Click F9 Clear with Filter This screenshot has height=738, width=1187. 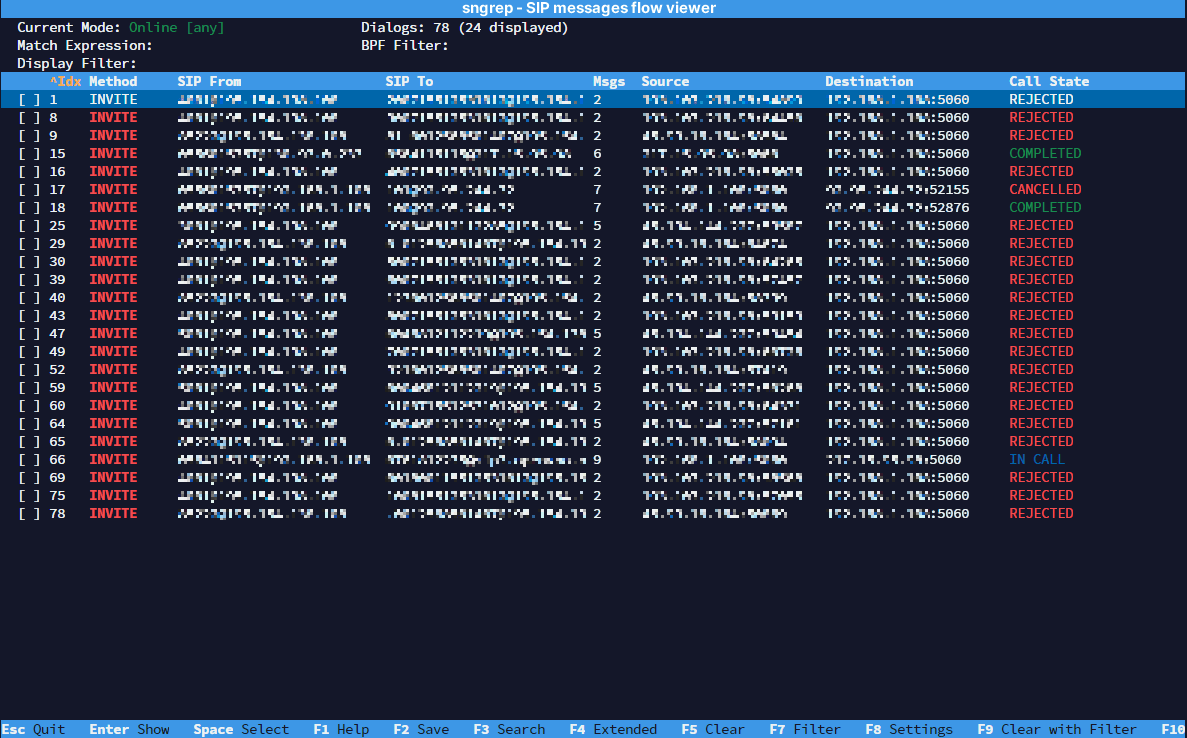1058,730
